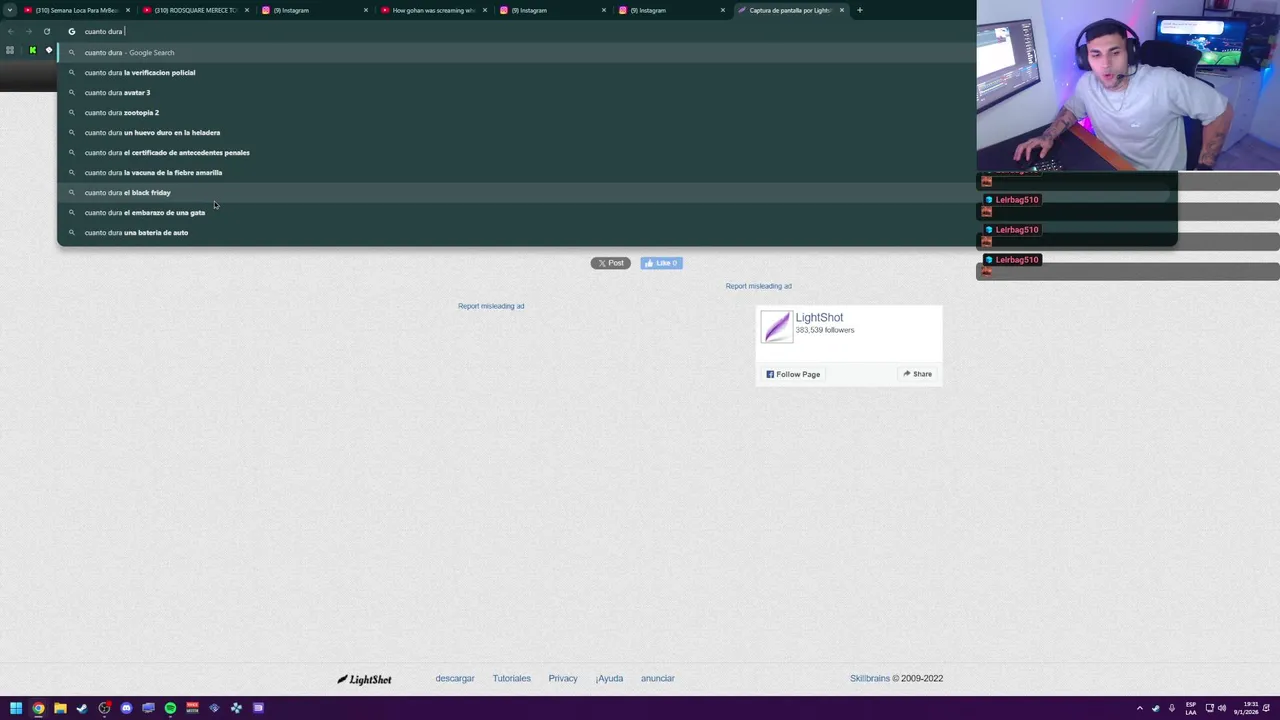Open the 'Tutoriales' footer link
The image size is (1280, 720).
coord(511,678)
